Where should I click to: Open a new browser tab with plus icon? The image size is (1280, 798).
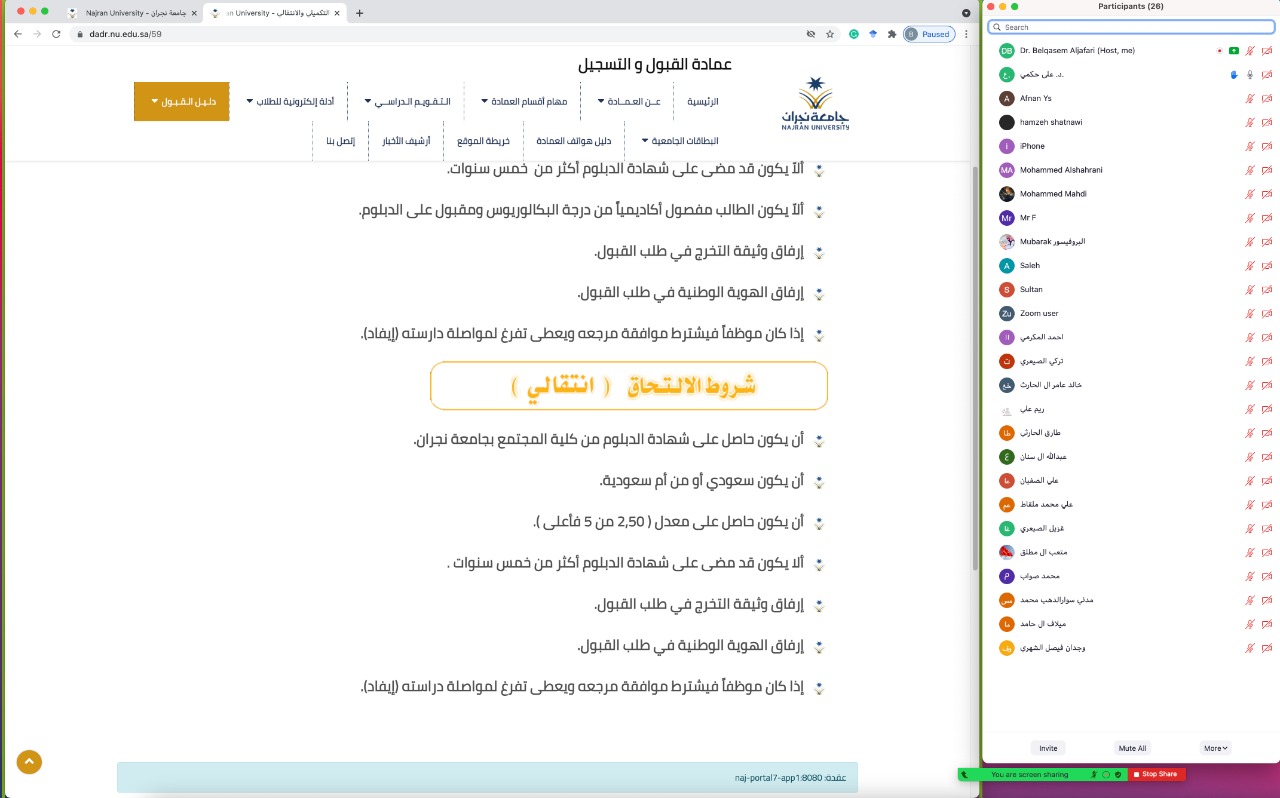(360, 13)
